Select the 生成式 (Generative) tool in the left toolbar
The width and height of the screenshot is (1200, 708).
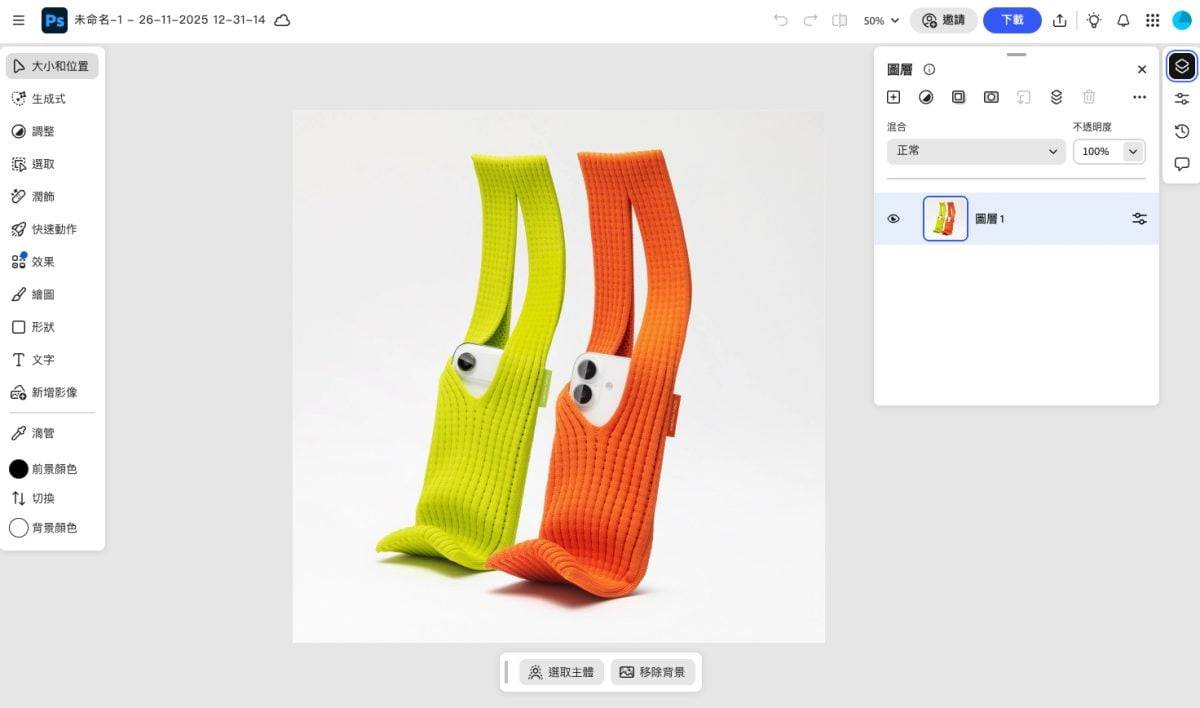click(x=42, y=98)
